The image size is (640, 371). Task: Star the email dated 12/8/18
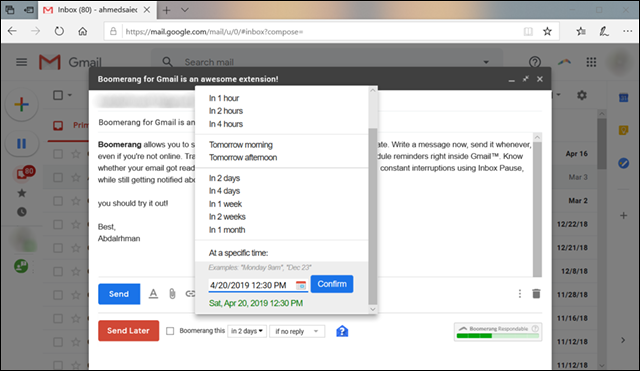[76, 271]
